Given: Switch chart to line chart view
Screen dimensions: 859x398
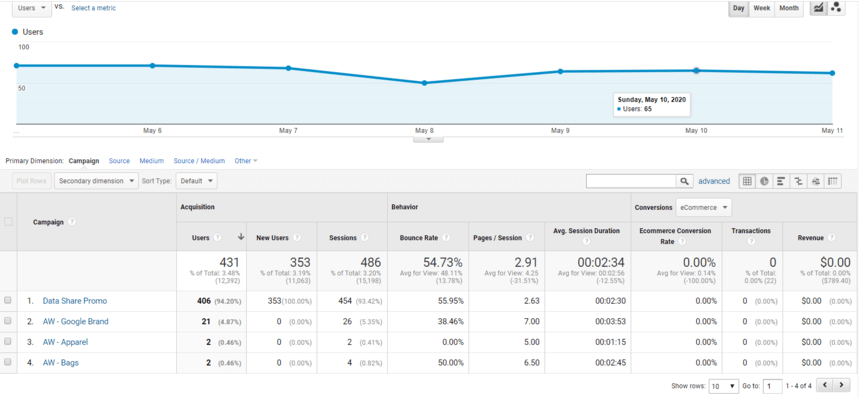Looking at the screenshot, I should click(818, 8).
